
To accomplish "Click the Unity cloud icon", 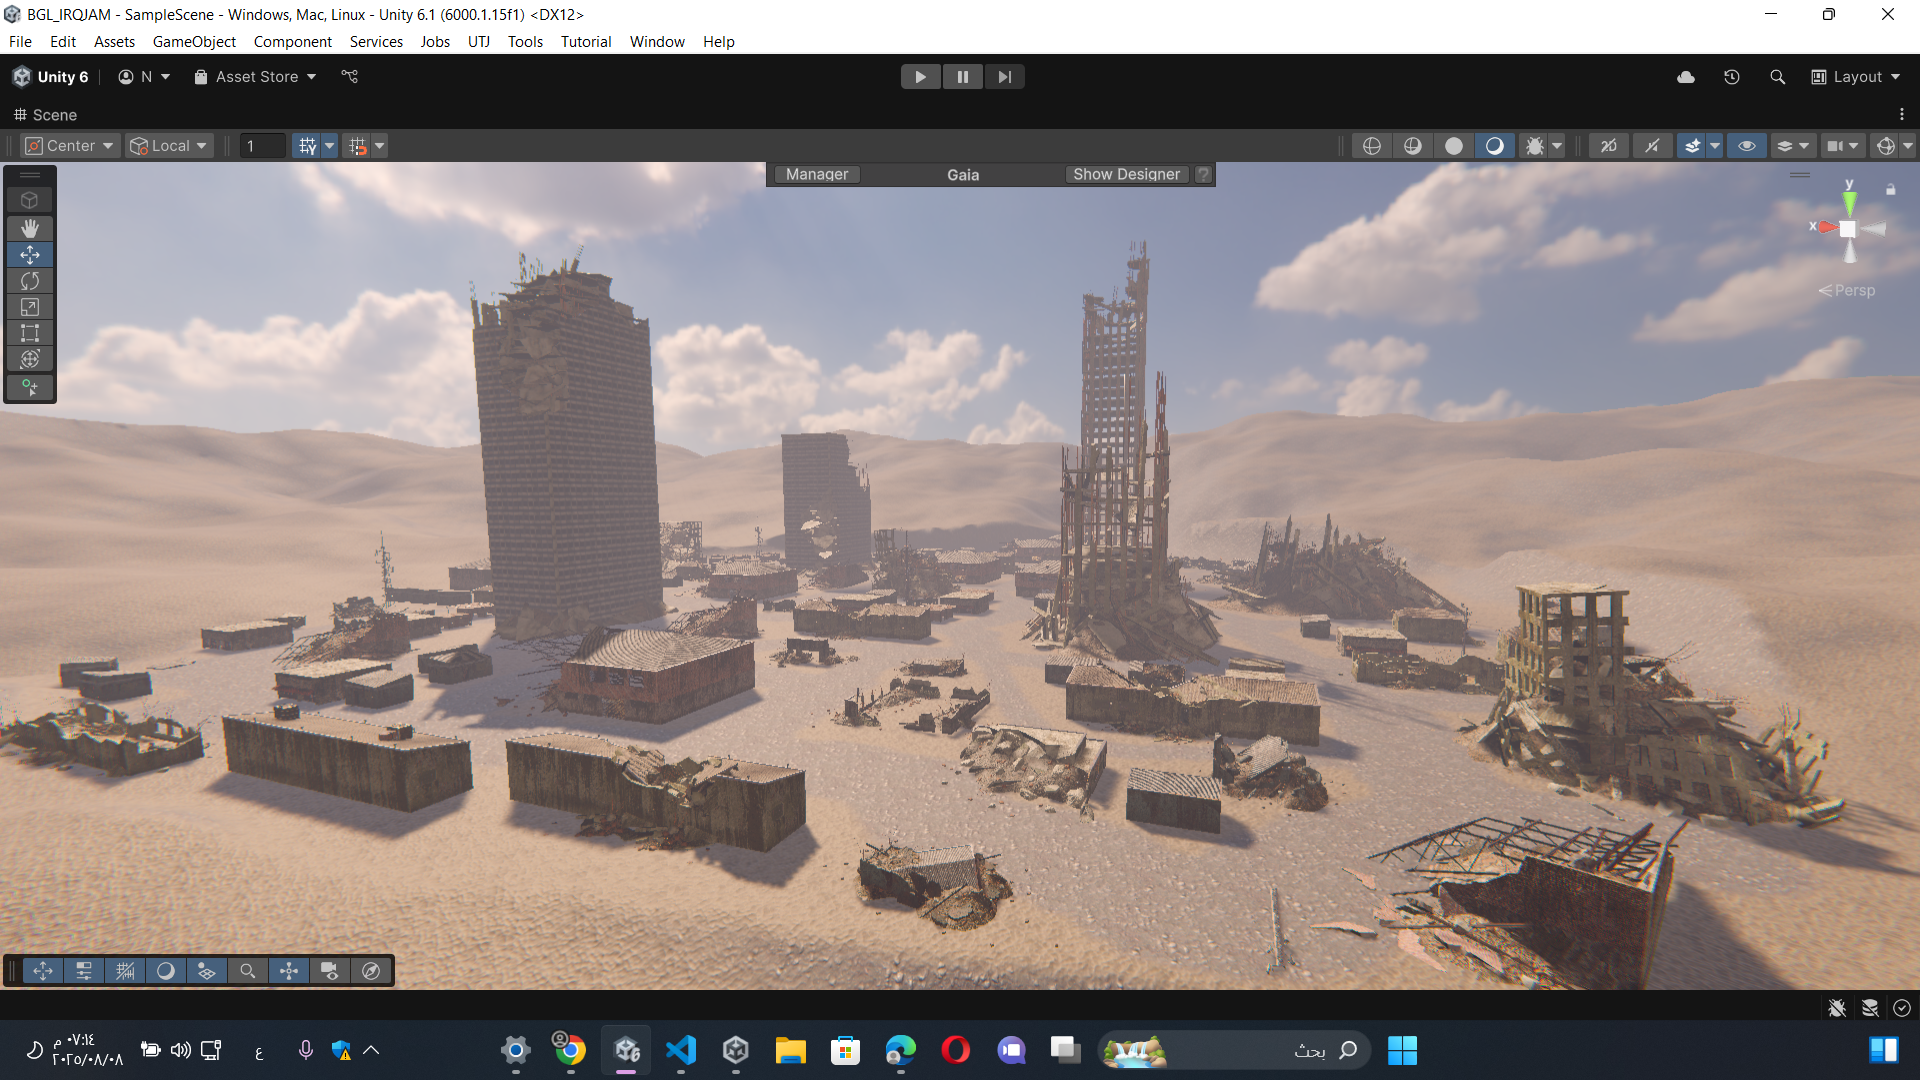I will pyautogui.click(x=1686, y=77).
